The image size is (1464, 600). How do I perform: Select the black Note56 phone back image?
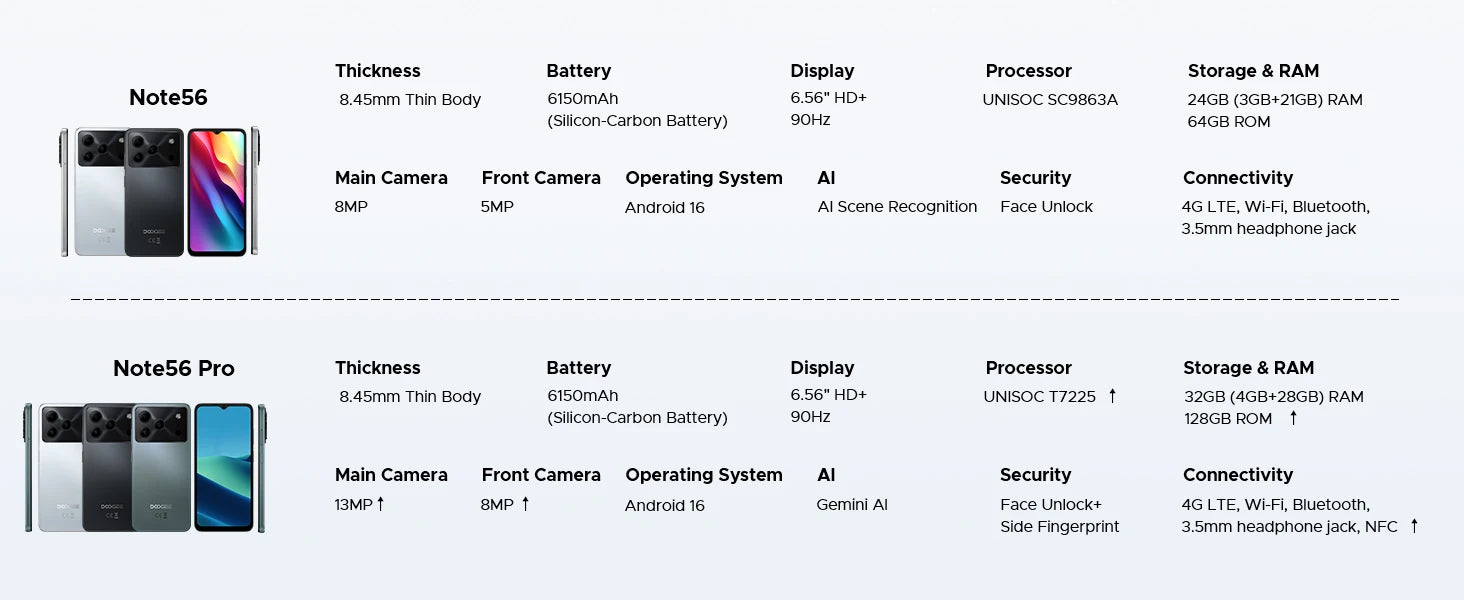(155, 193)
